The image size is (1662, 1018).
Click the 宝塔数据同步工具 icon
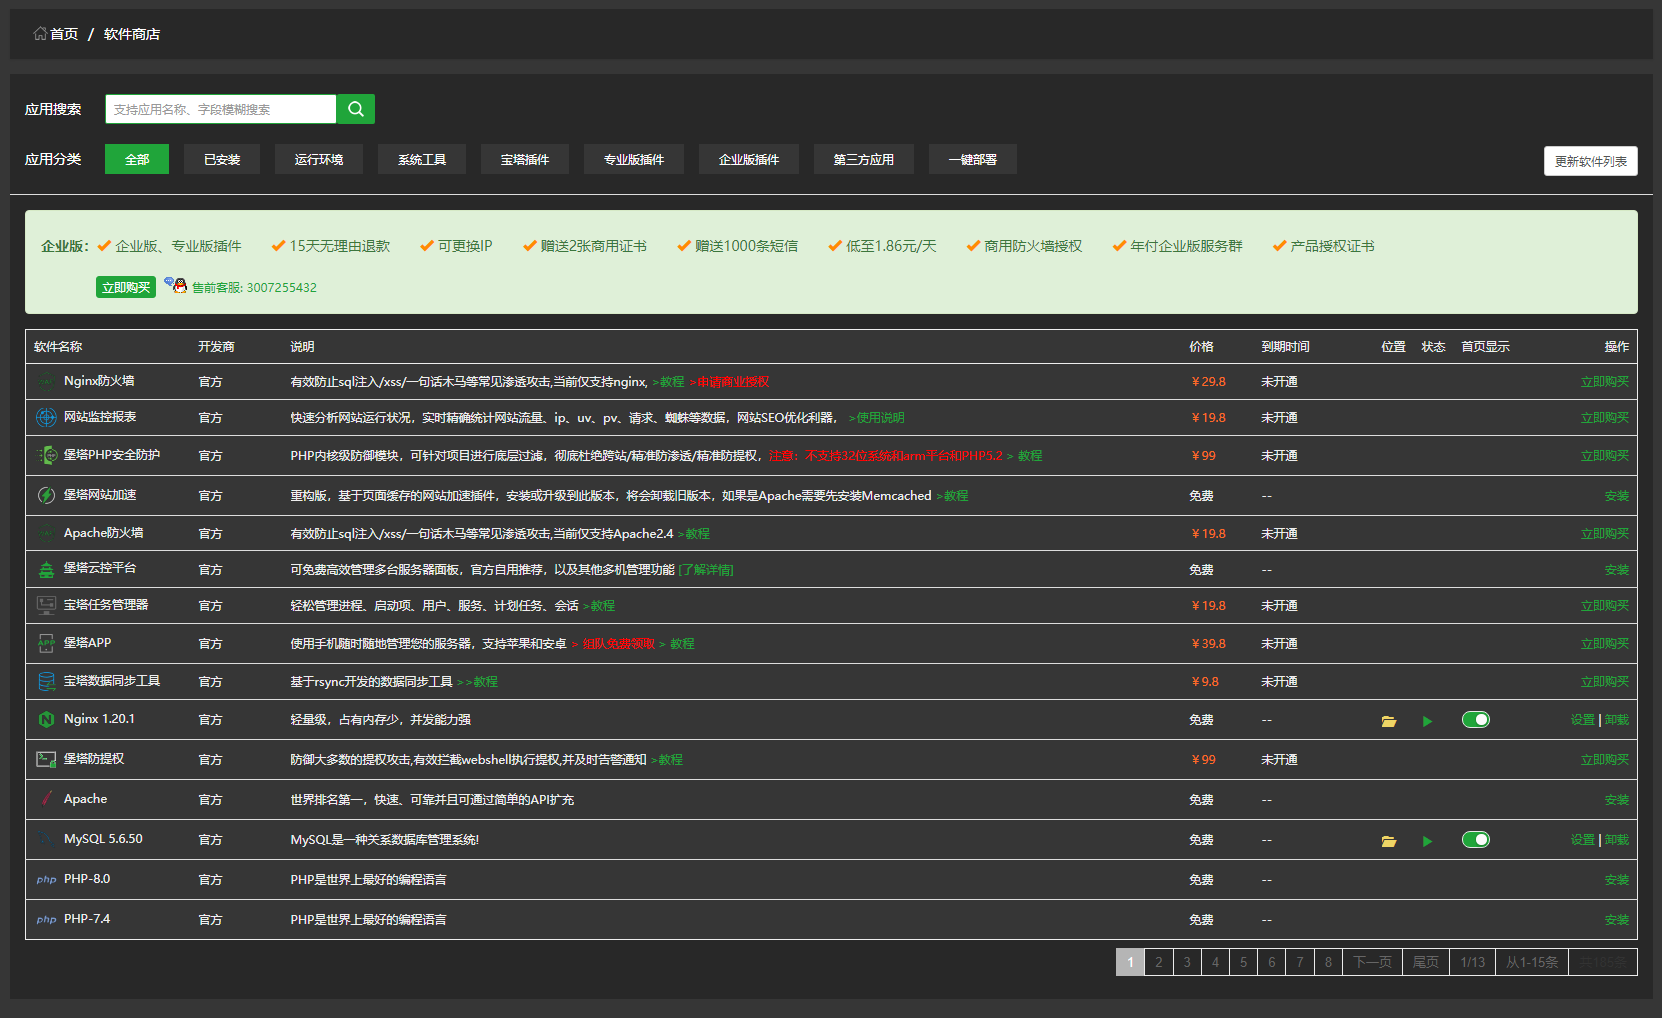click(46, 681)
